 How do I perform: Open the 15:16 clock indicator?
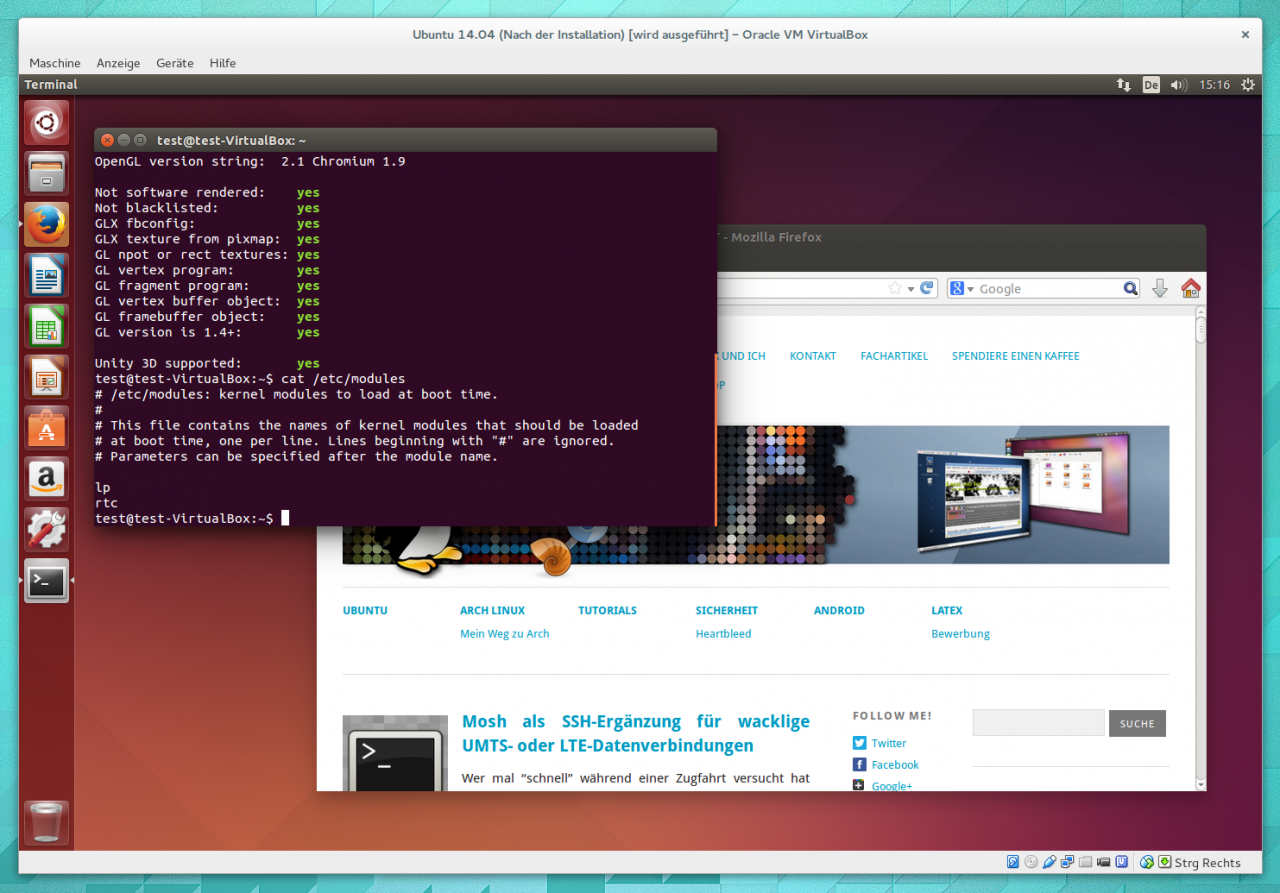(x=1215, y=85)
